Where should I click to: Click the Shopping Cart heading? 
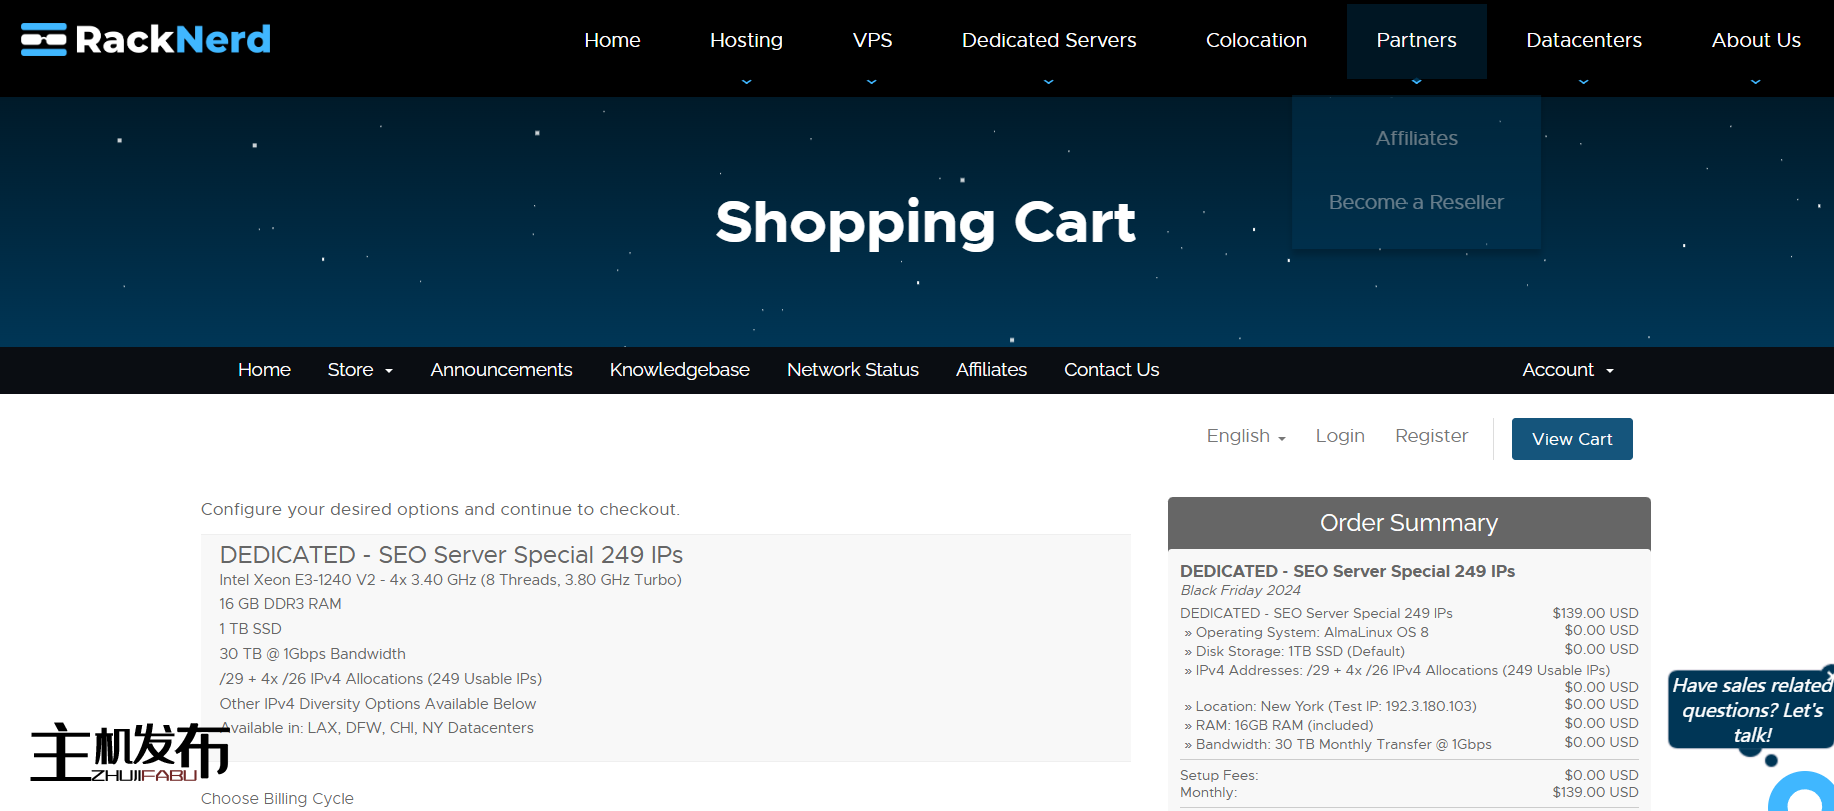[x=925, y=222]
